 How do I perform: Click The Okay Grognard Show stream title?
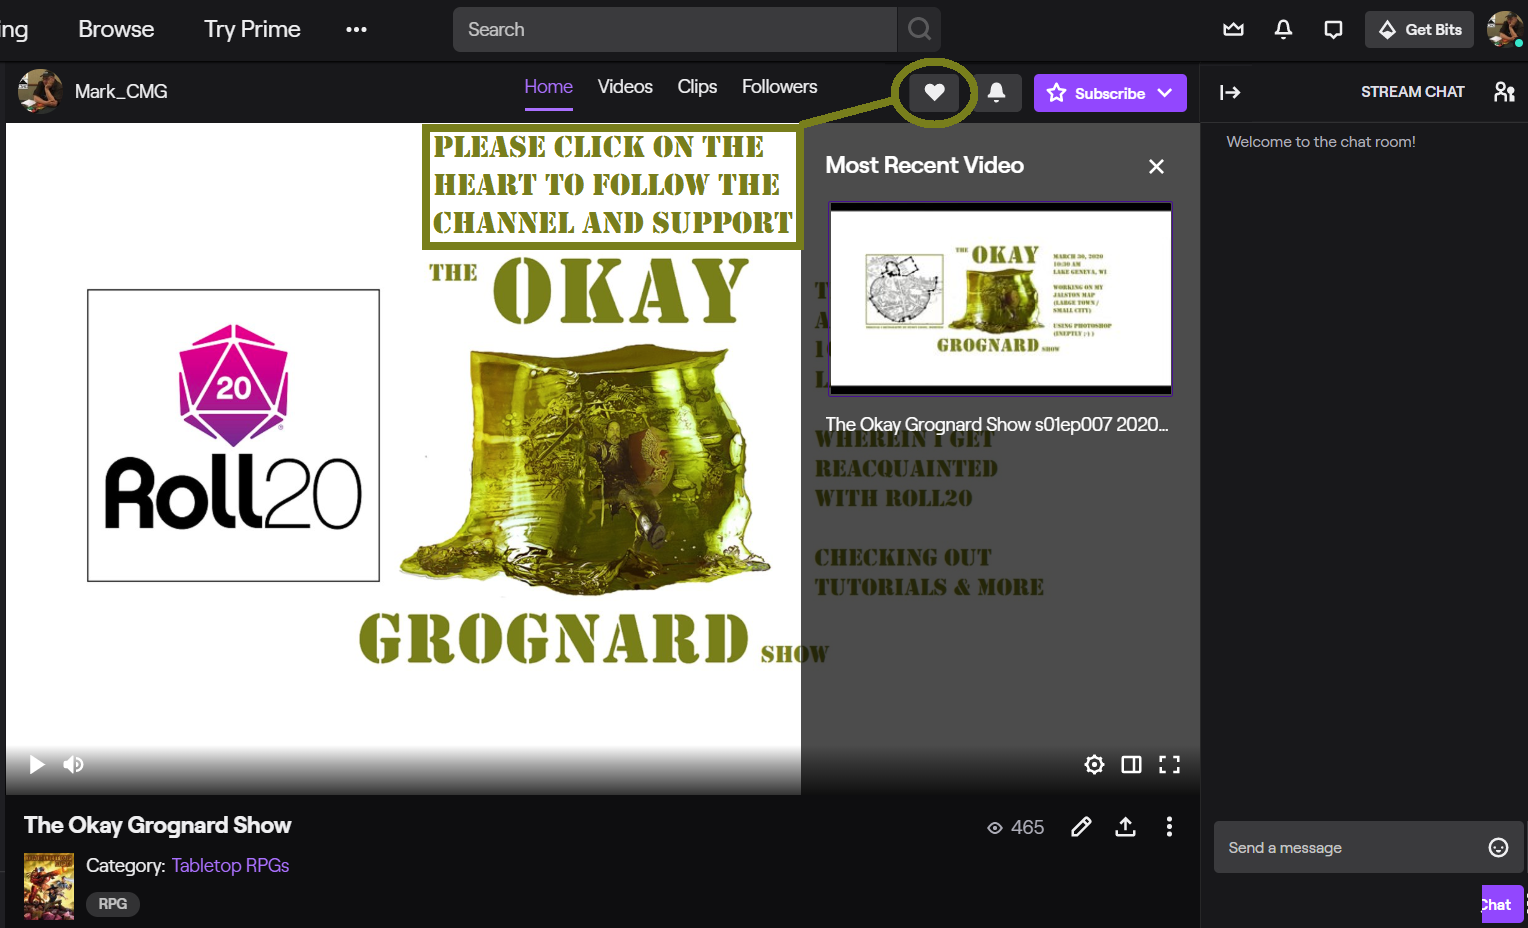[x=158, y=825]
